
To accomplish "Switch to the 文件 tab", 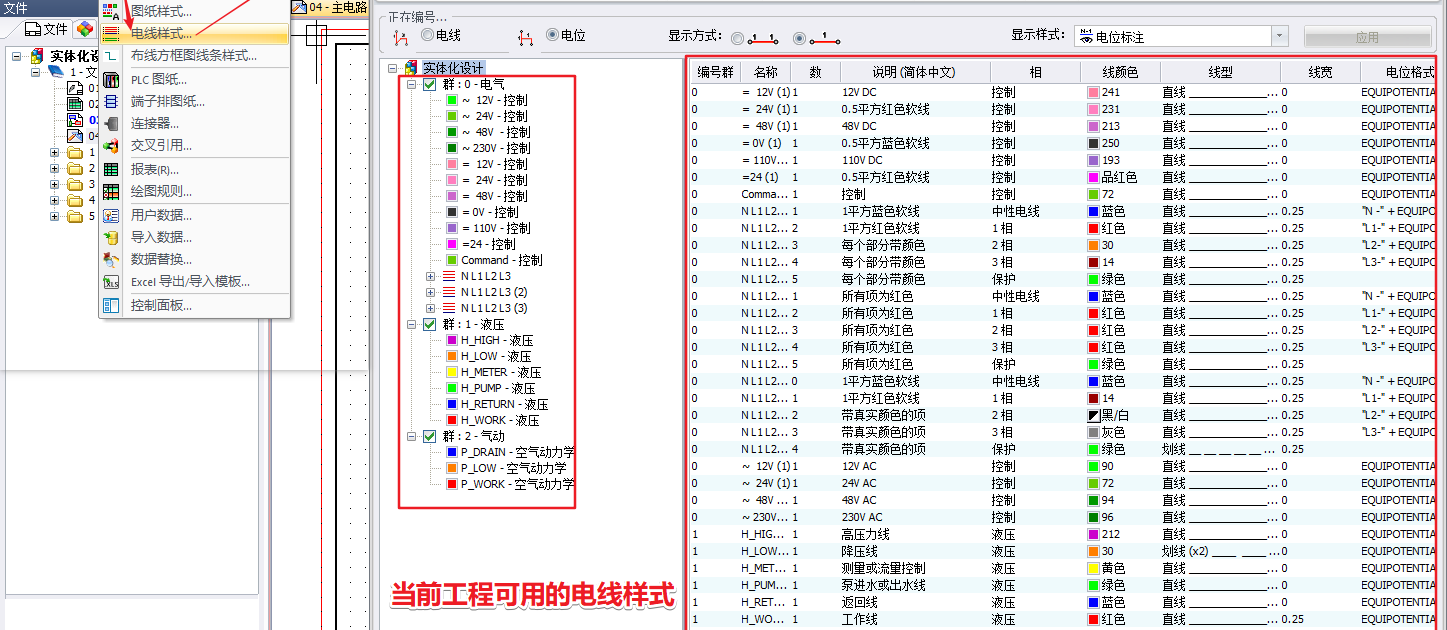I will [x=46, y=29].
